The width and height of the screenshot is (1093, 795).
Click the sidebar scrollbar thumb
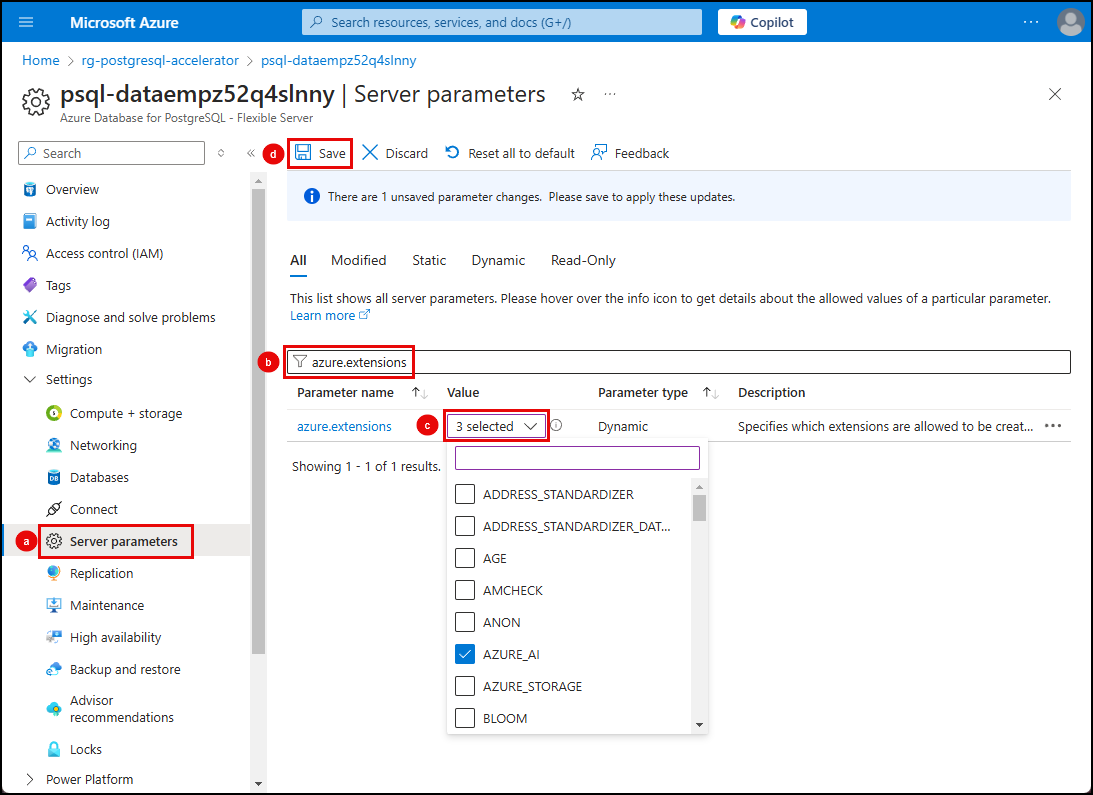coord(259,421)
